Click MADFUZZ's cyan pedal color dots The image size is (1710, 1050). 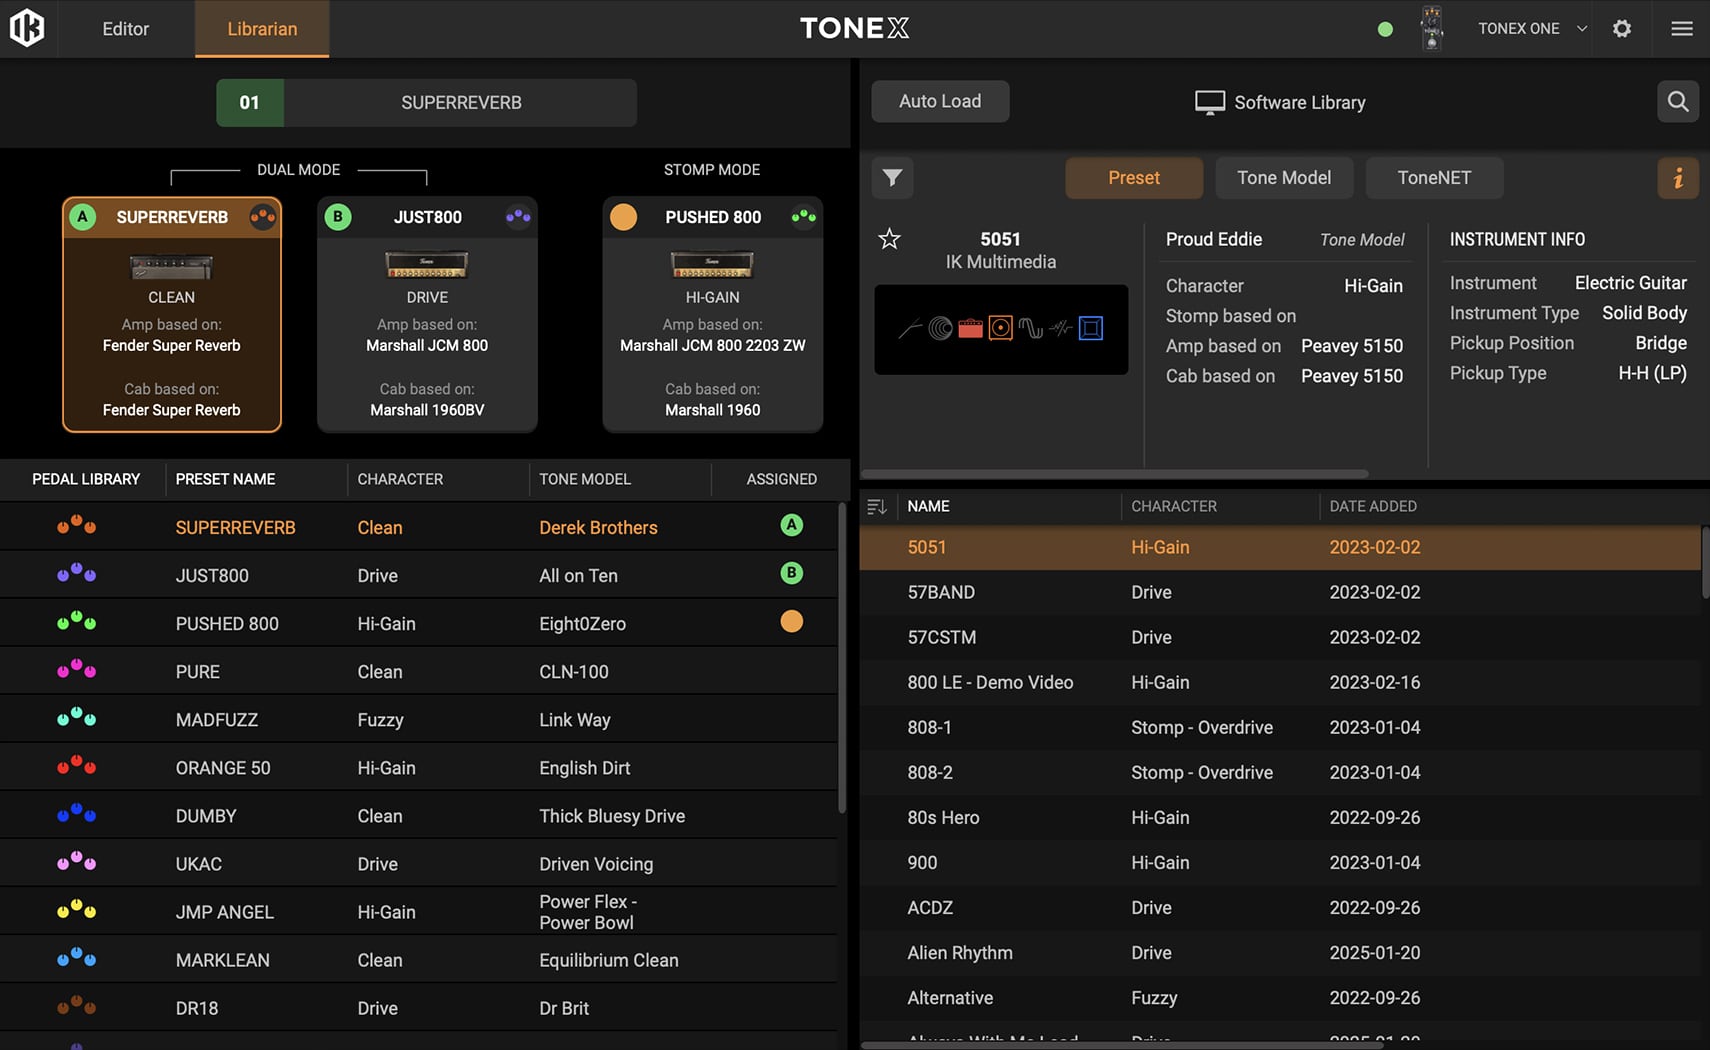(x=77, y=718)
